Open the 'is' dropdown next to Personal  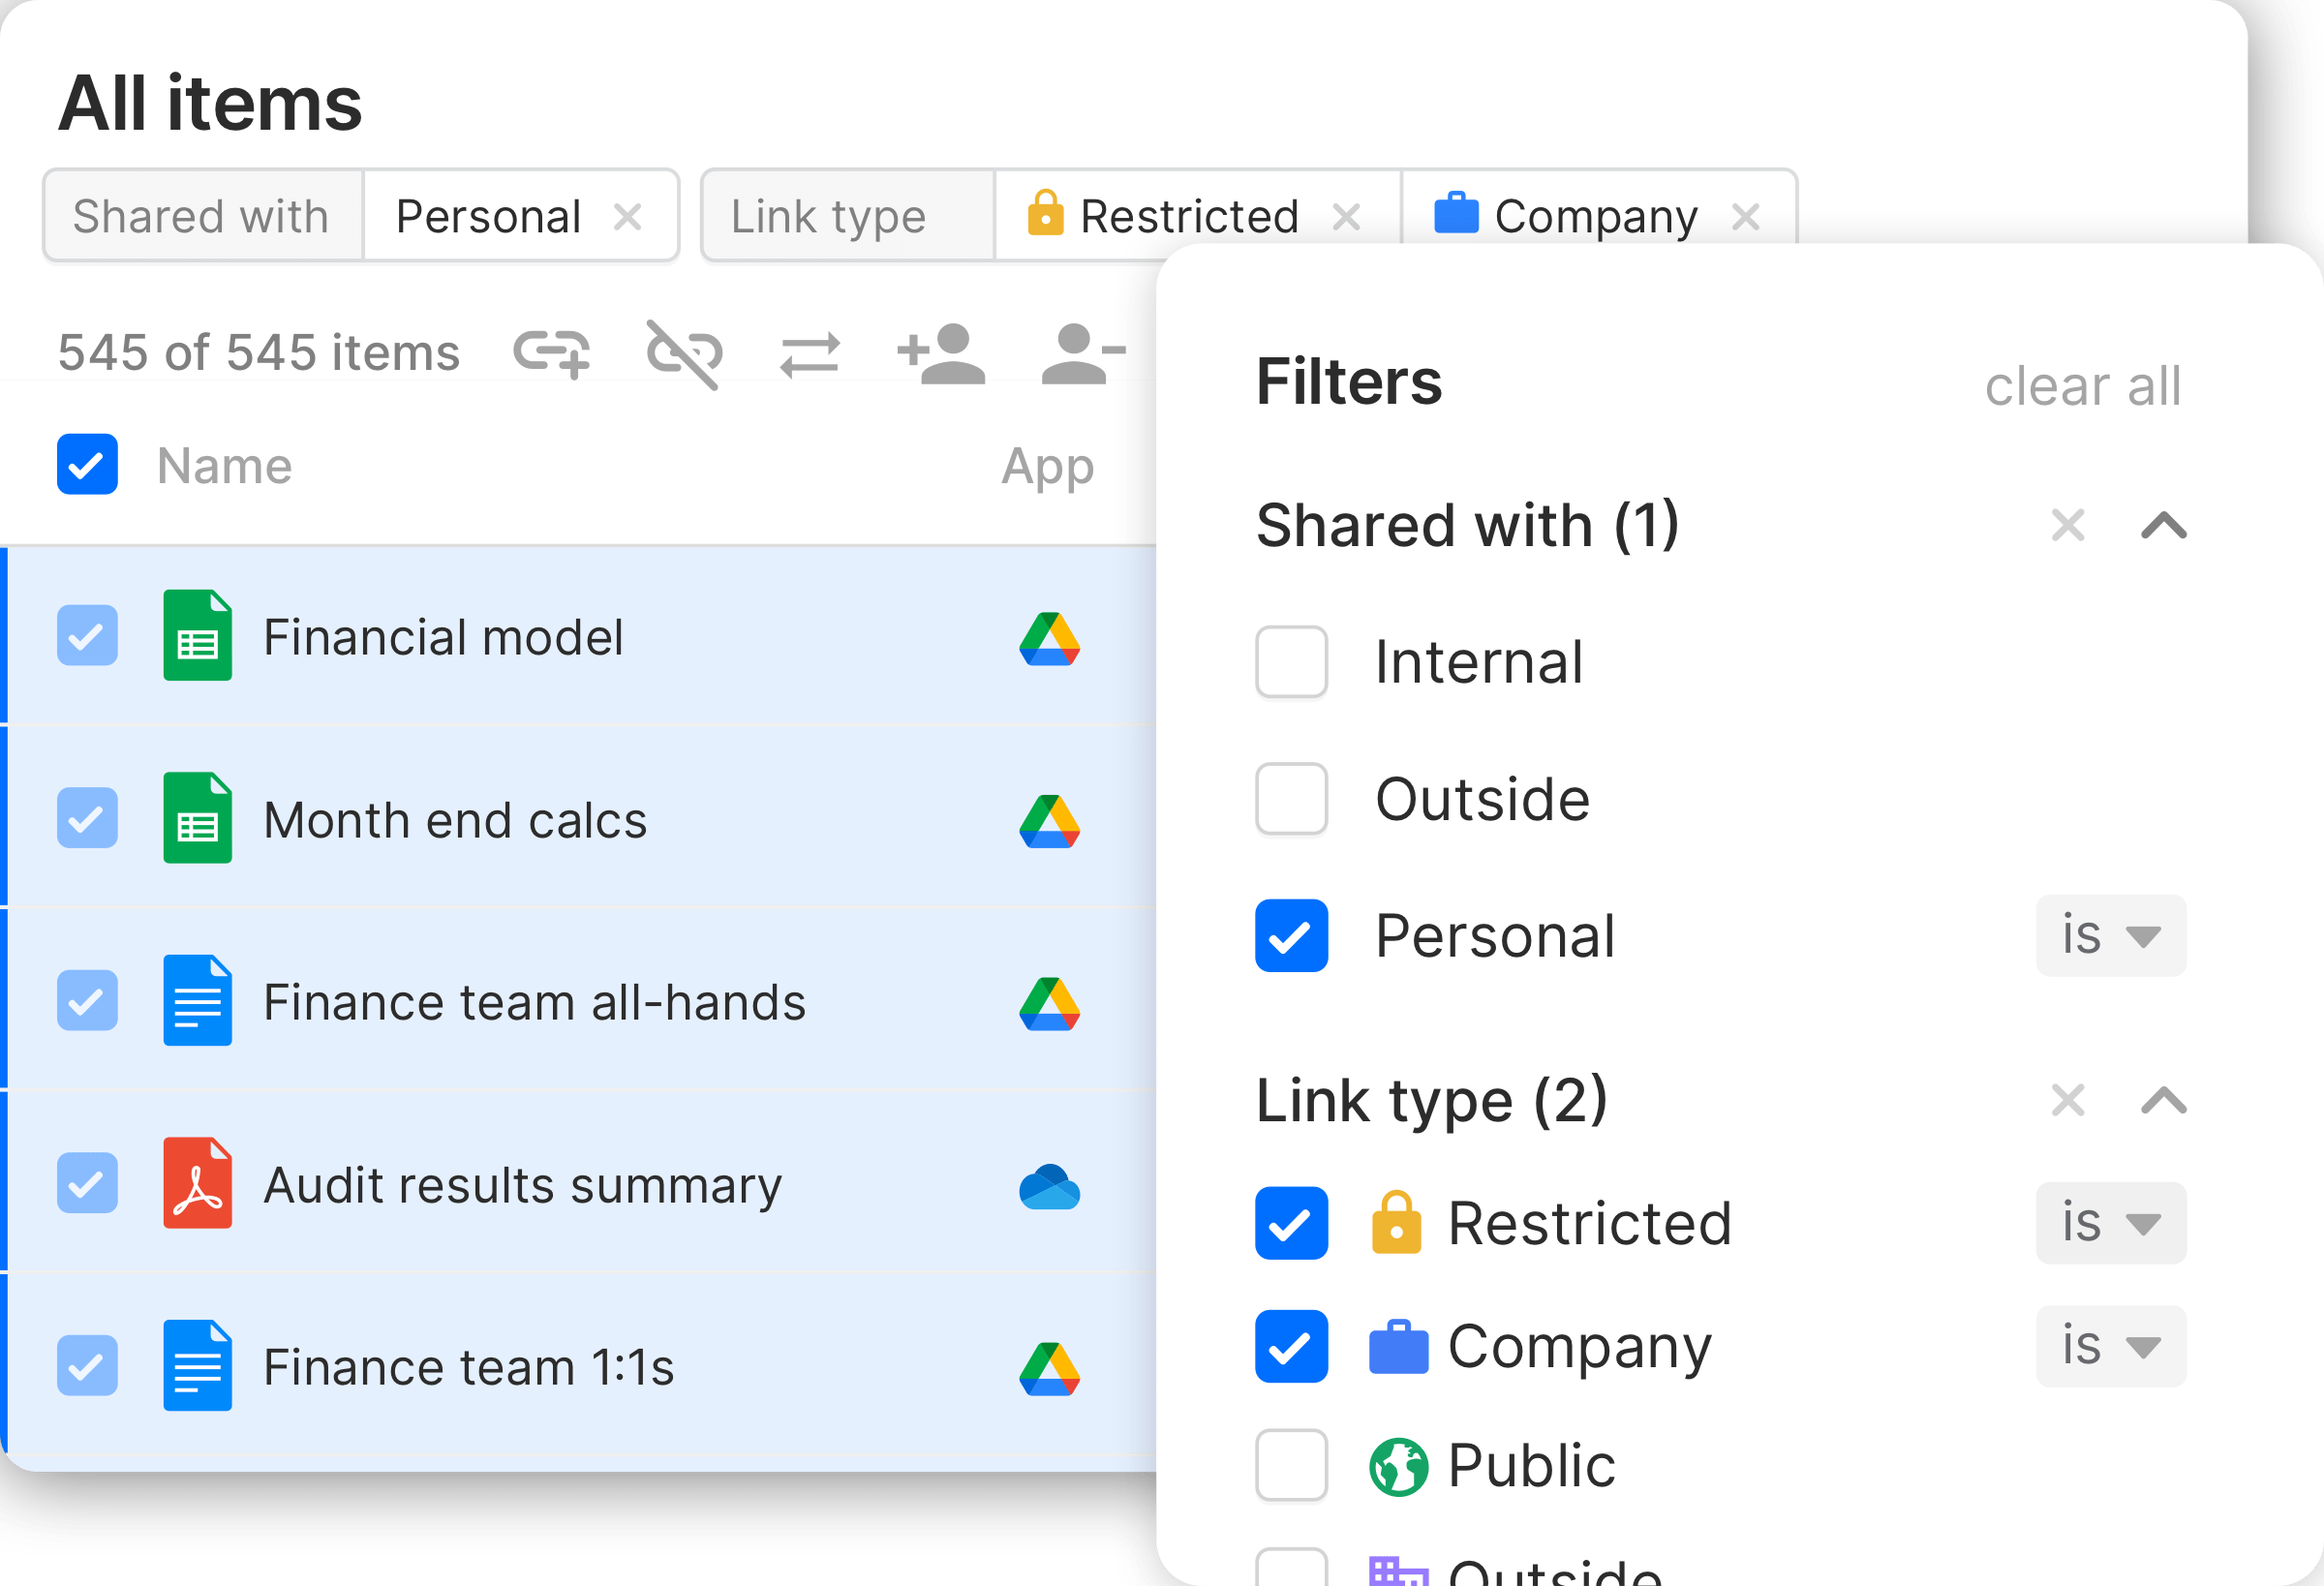[2110, 936]
